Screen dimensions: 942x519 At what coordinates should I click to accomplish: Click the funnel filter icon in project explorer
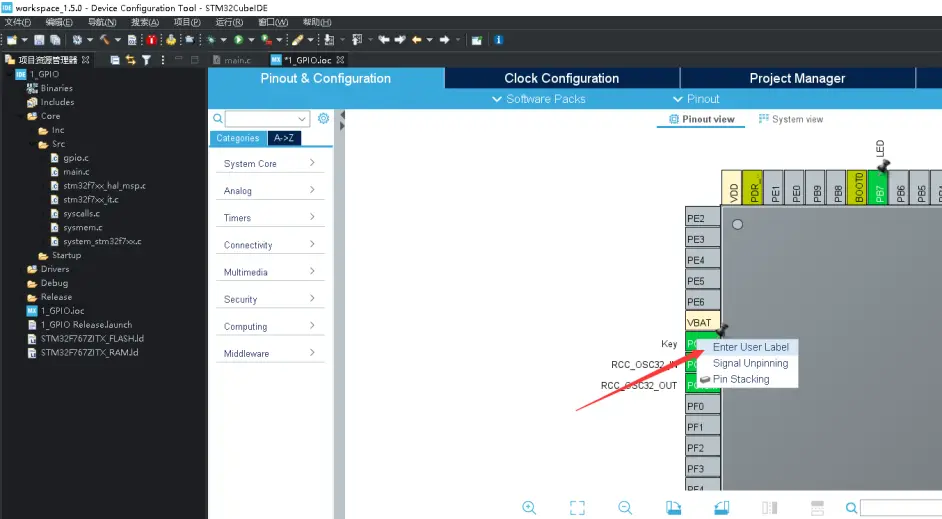click(146, 60)
